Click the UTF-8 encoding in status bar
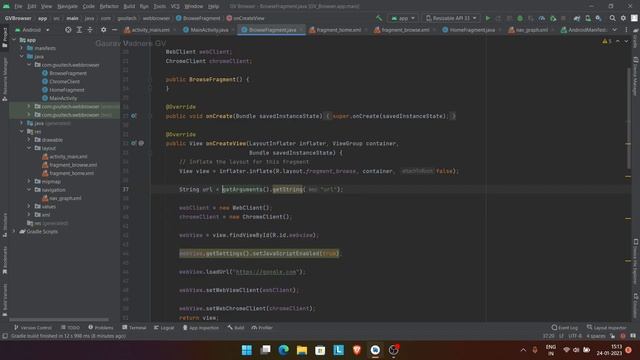640x360 pixels. tap(575, 336)
